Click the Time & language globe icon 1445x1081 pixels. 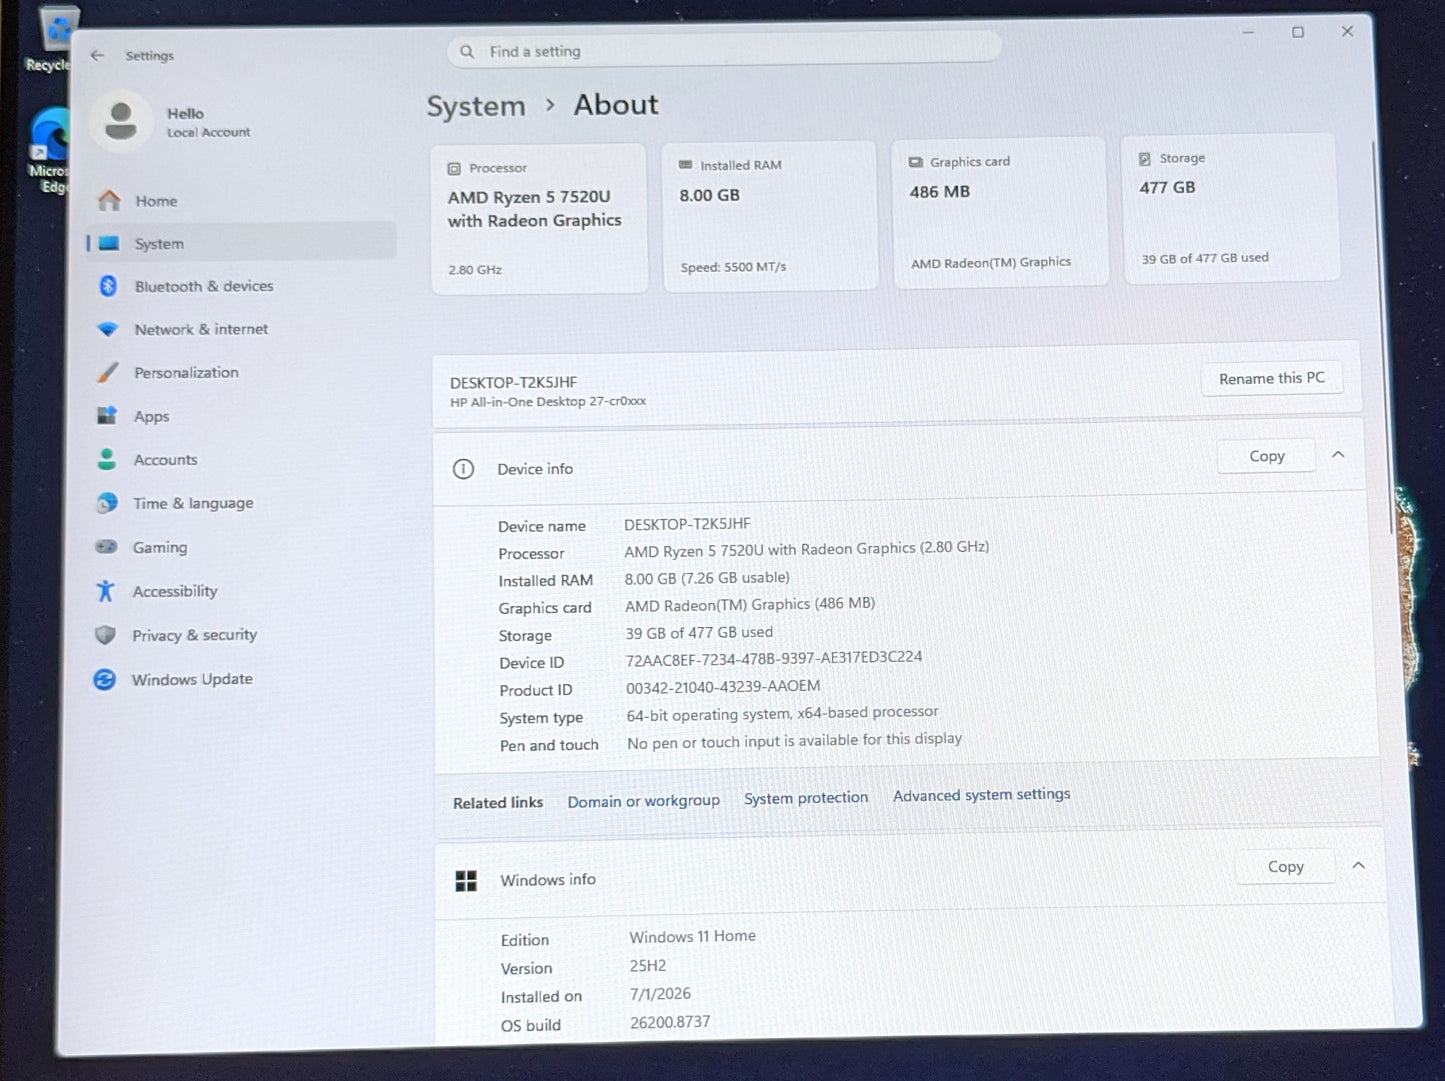coord(106,503)
